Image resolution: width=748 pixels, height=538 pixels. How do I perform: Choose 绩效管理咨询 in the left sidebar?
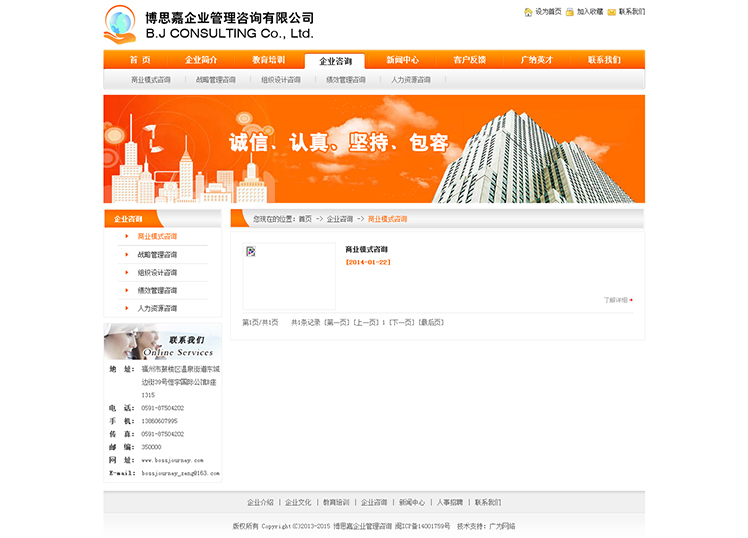pyautogui.click(x=157, y=291)
